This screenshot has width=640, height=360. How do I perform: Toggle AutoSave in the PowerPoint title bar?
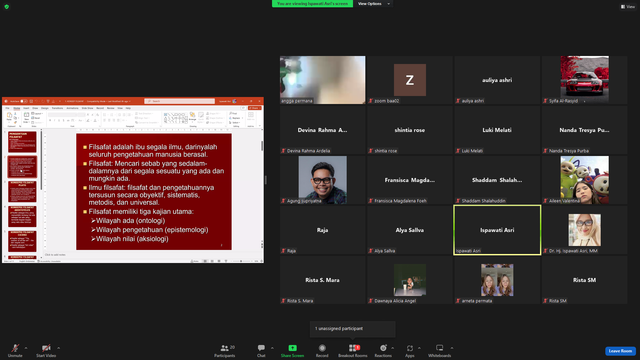tap(24, 101)
